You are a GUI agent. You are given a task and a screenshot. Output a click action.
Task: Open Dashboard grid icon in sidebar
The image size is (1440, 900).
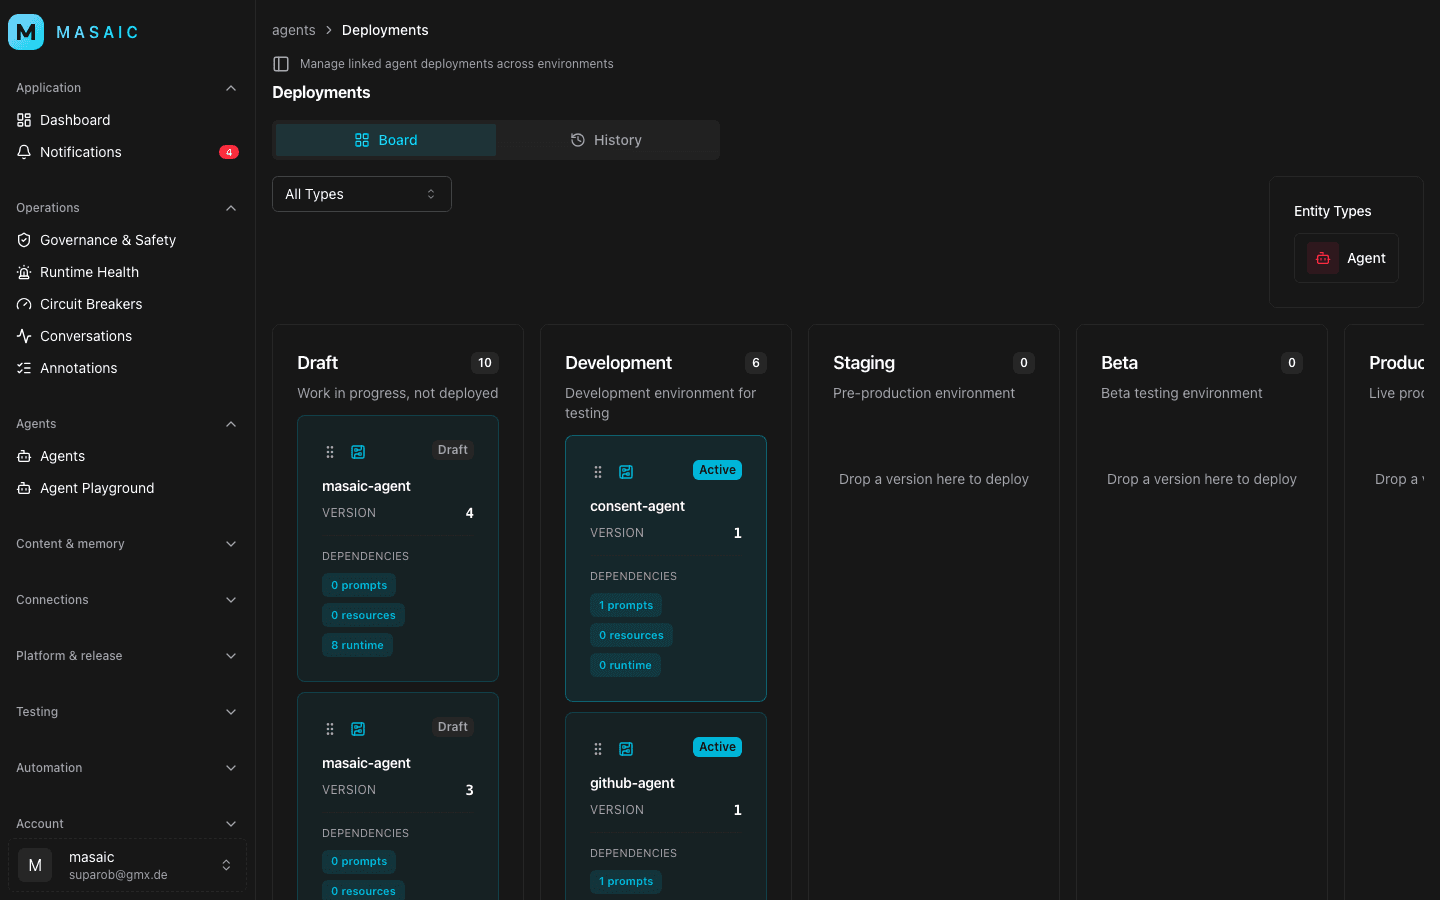pyautogui.click(x=24, y=120)
